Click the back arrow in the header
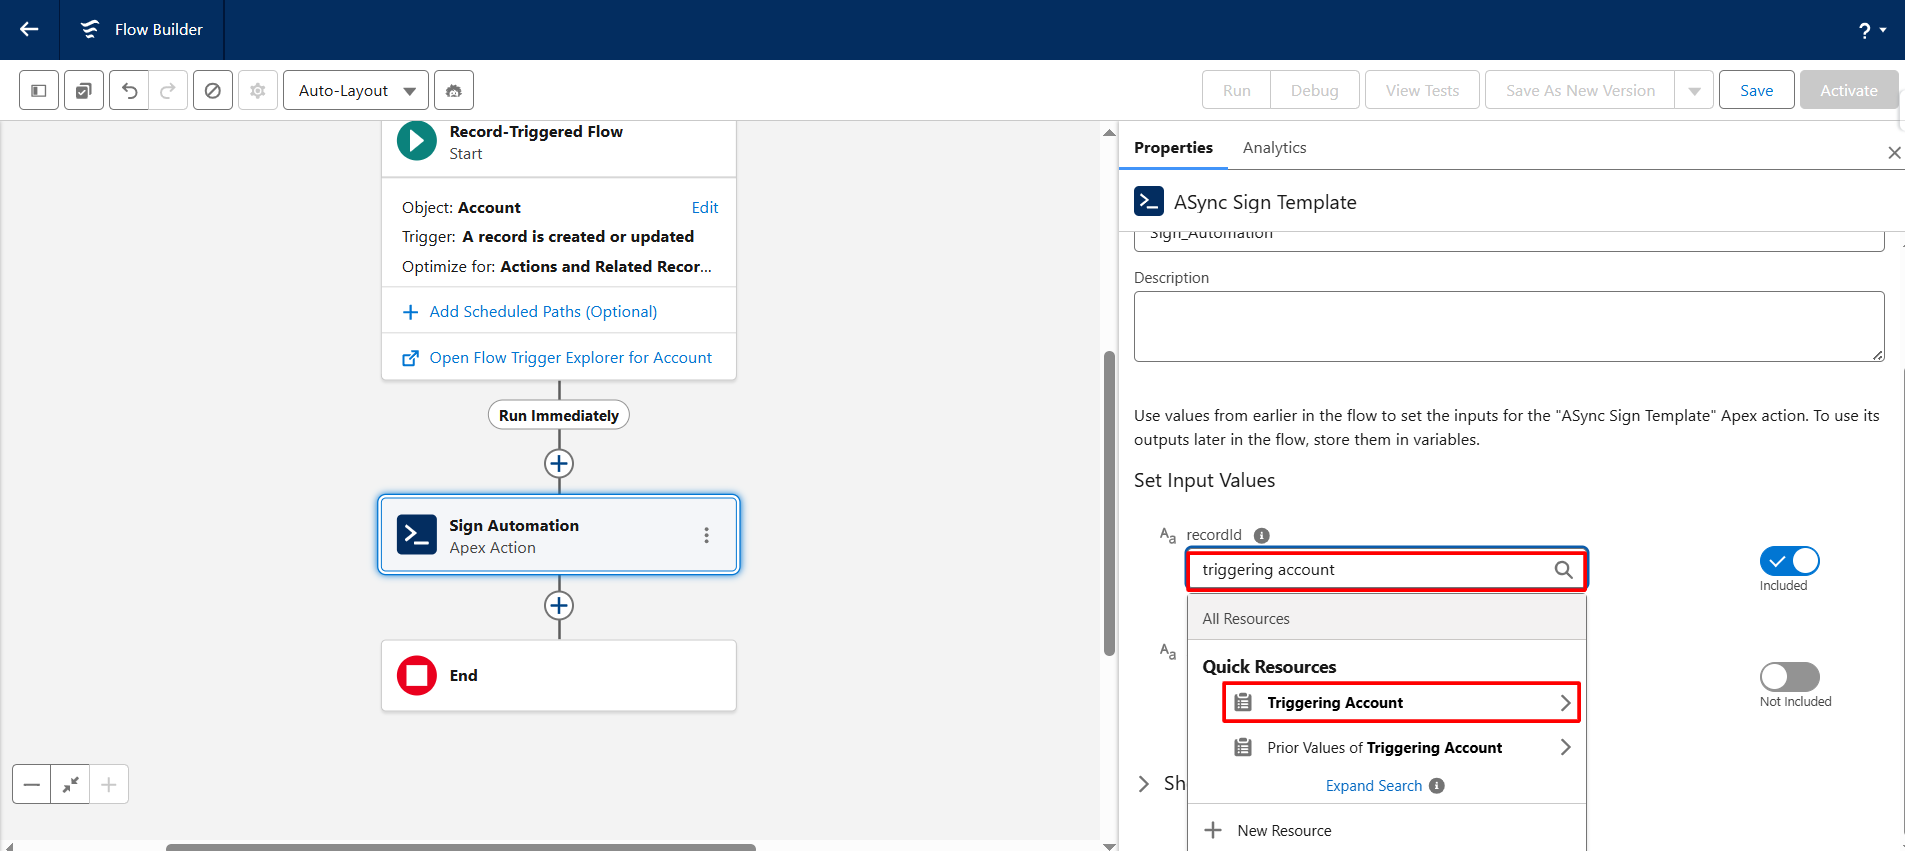Viewport: 1905px width, 851px height. (x=29, y=29)
